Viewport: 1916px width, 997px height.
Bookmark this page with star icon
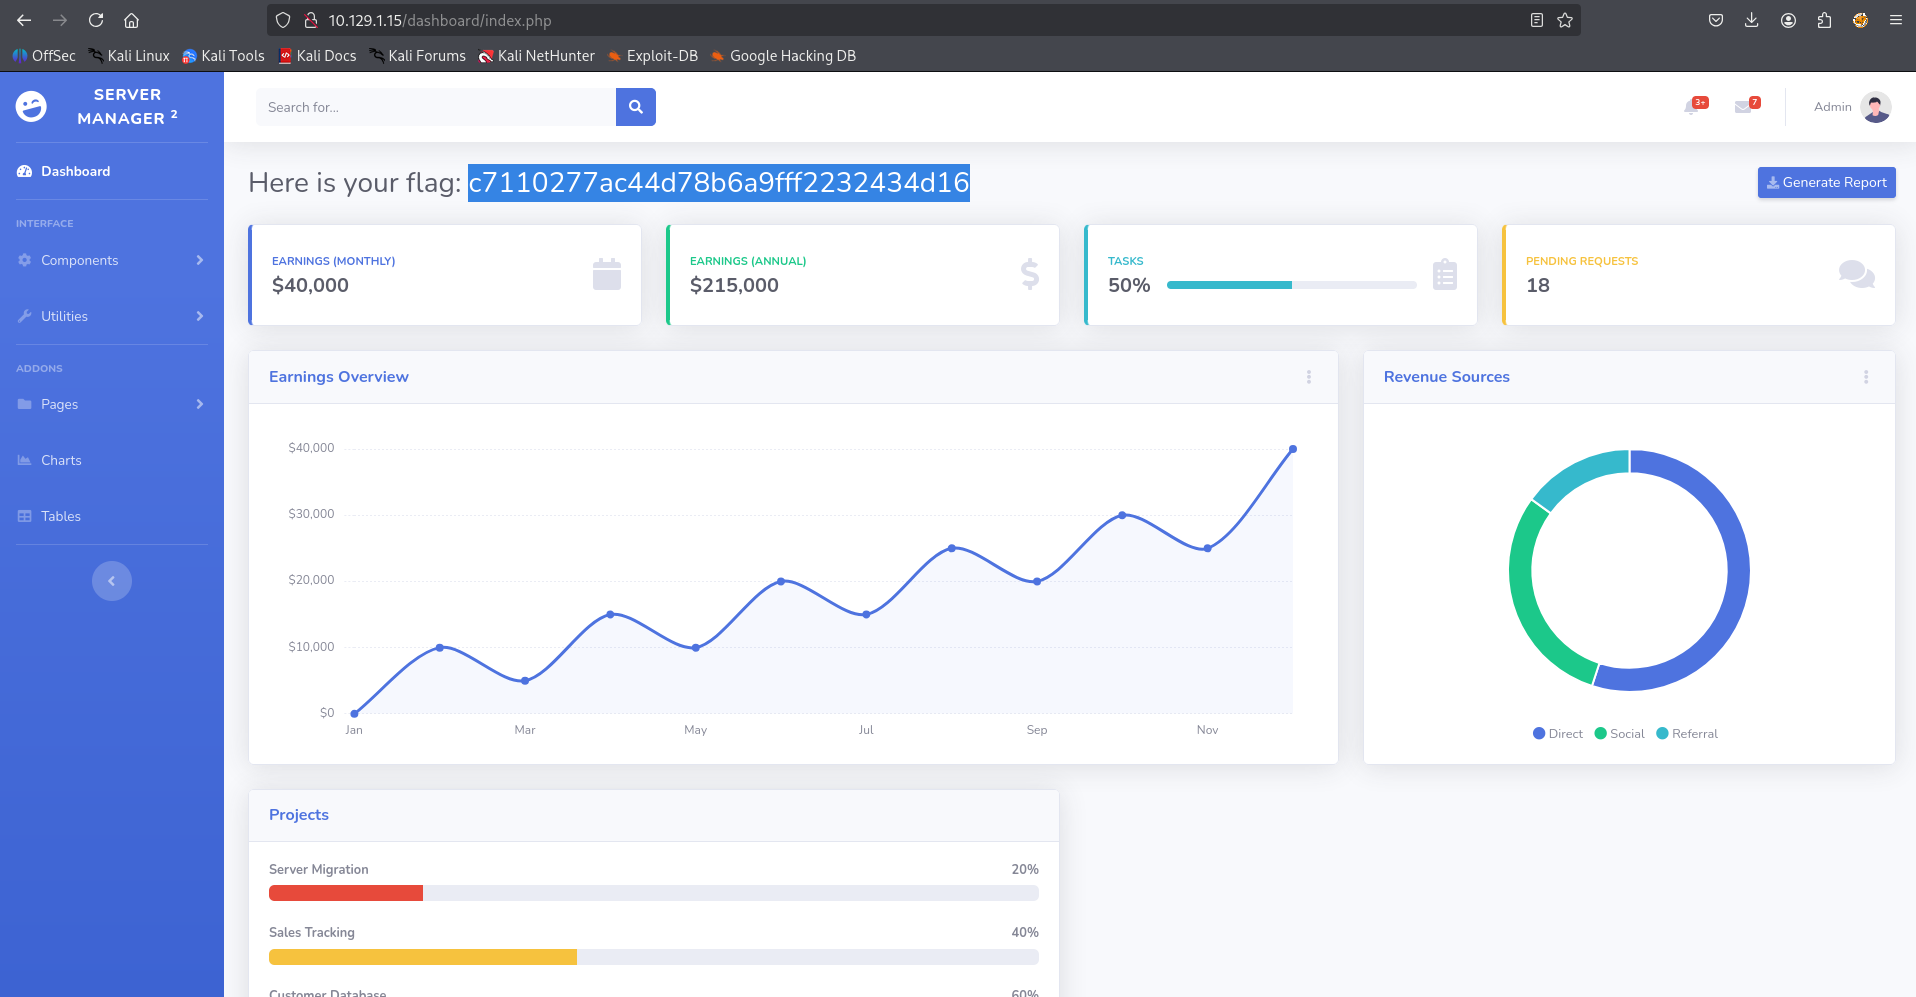click(1565, 20)
